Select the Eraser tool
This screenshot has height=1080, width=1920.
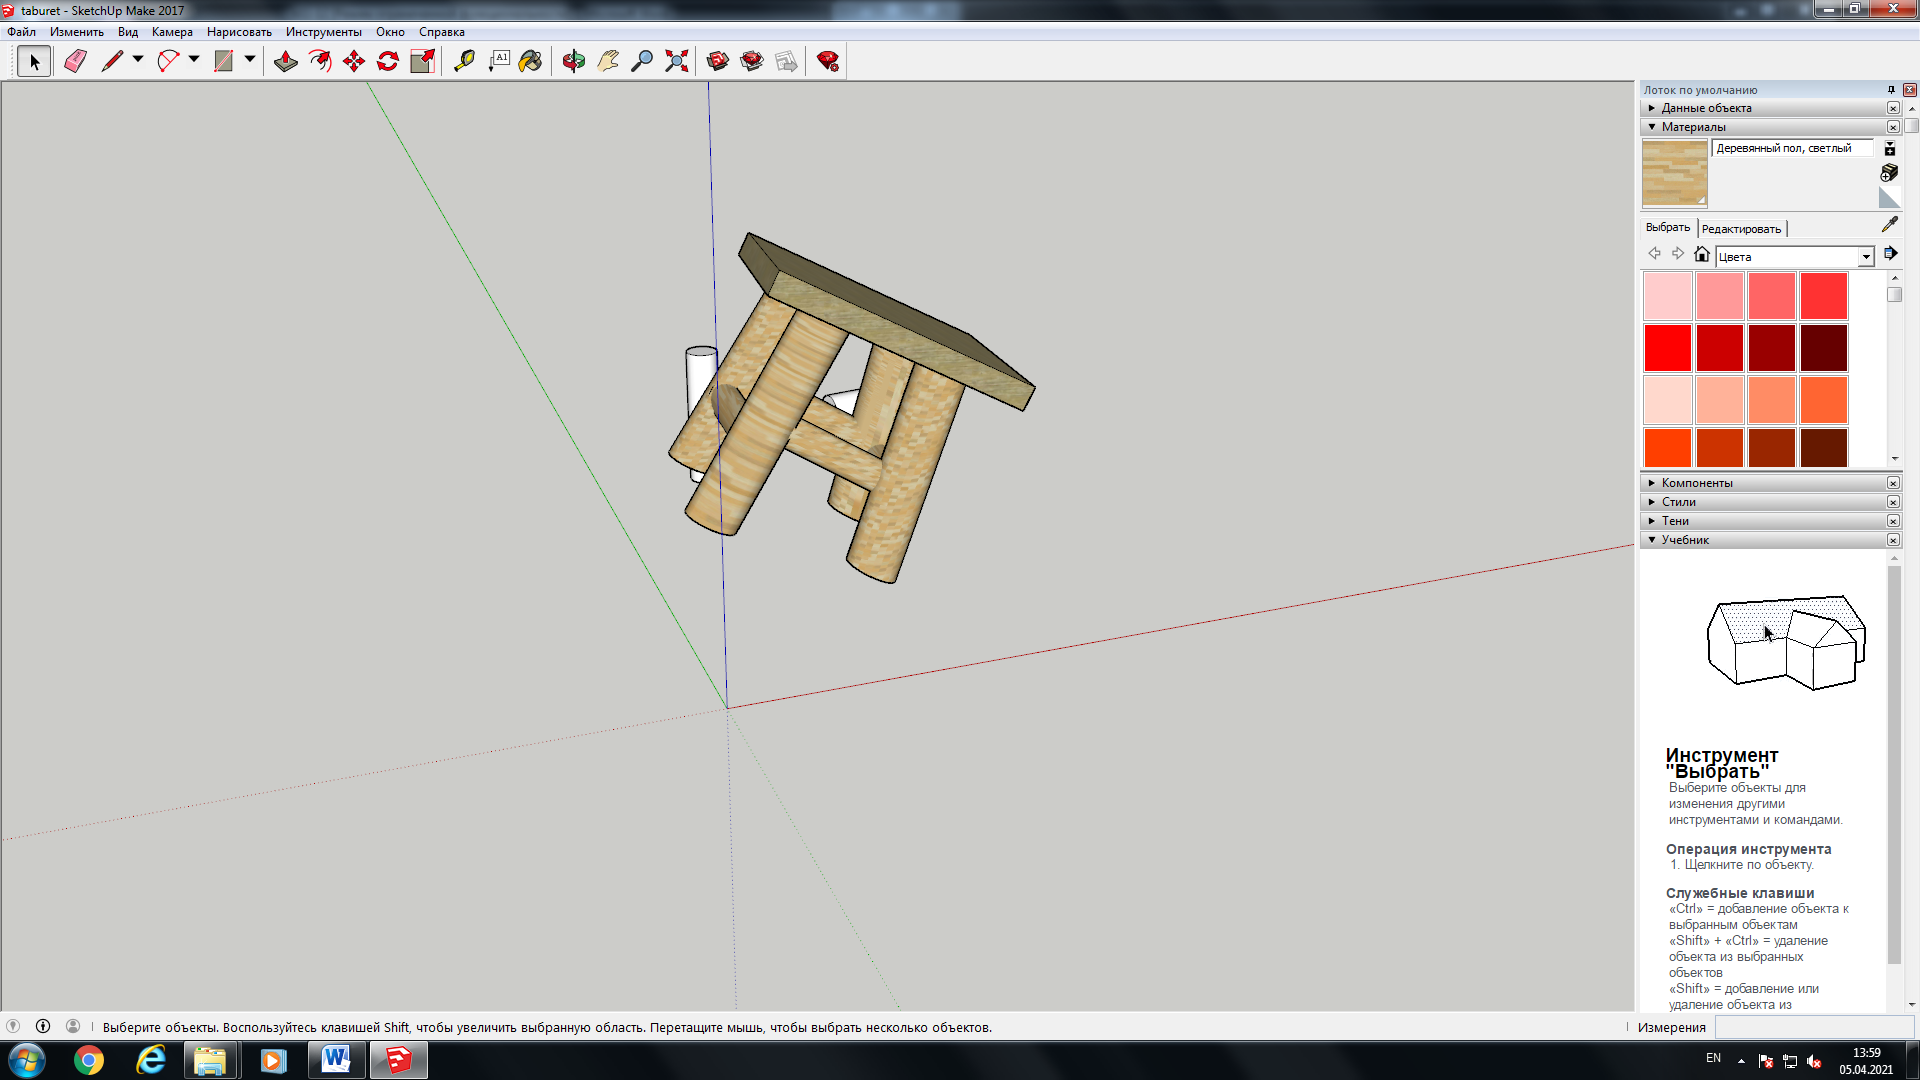75,61
